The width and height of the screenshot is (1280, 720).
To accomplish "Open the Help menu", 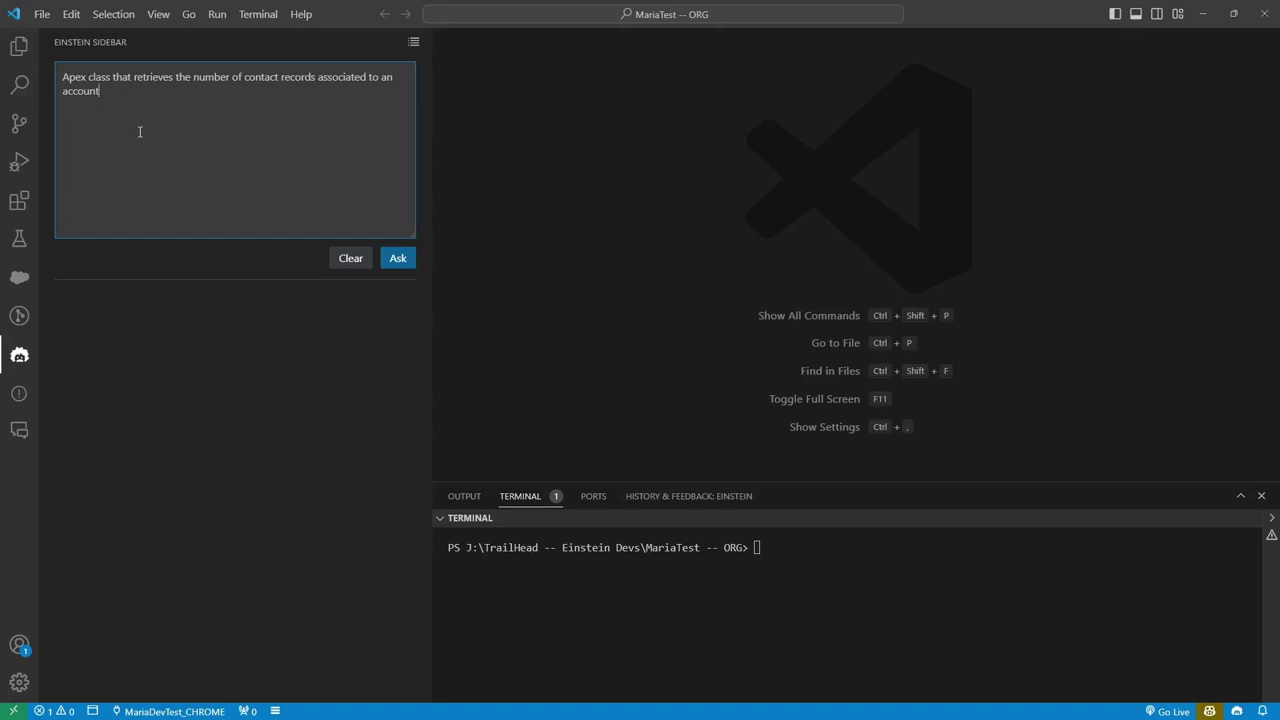I will pyautogui.click(x=301, y=14).
